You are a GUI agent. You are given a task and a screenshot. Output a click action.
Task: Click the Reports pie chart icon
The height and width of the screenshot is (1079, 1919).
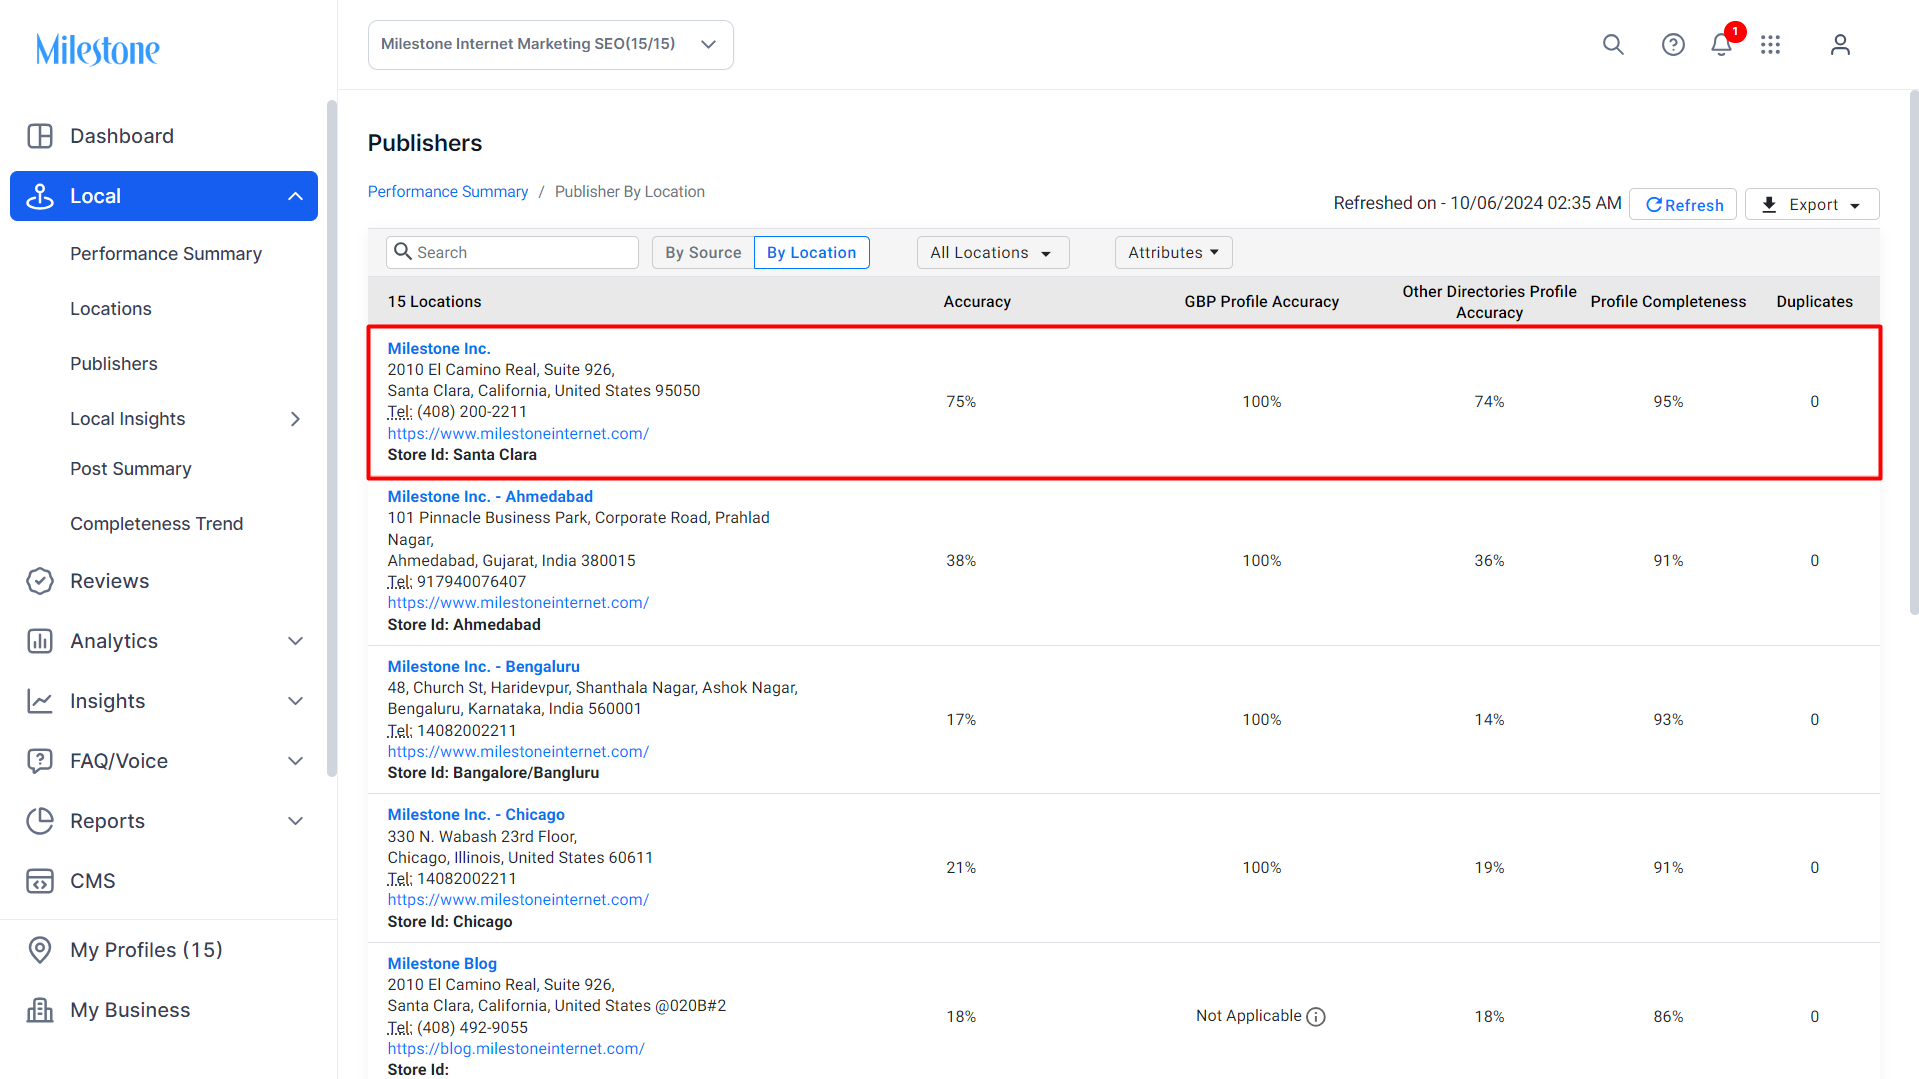coord(40,821)
